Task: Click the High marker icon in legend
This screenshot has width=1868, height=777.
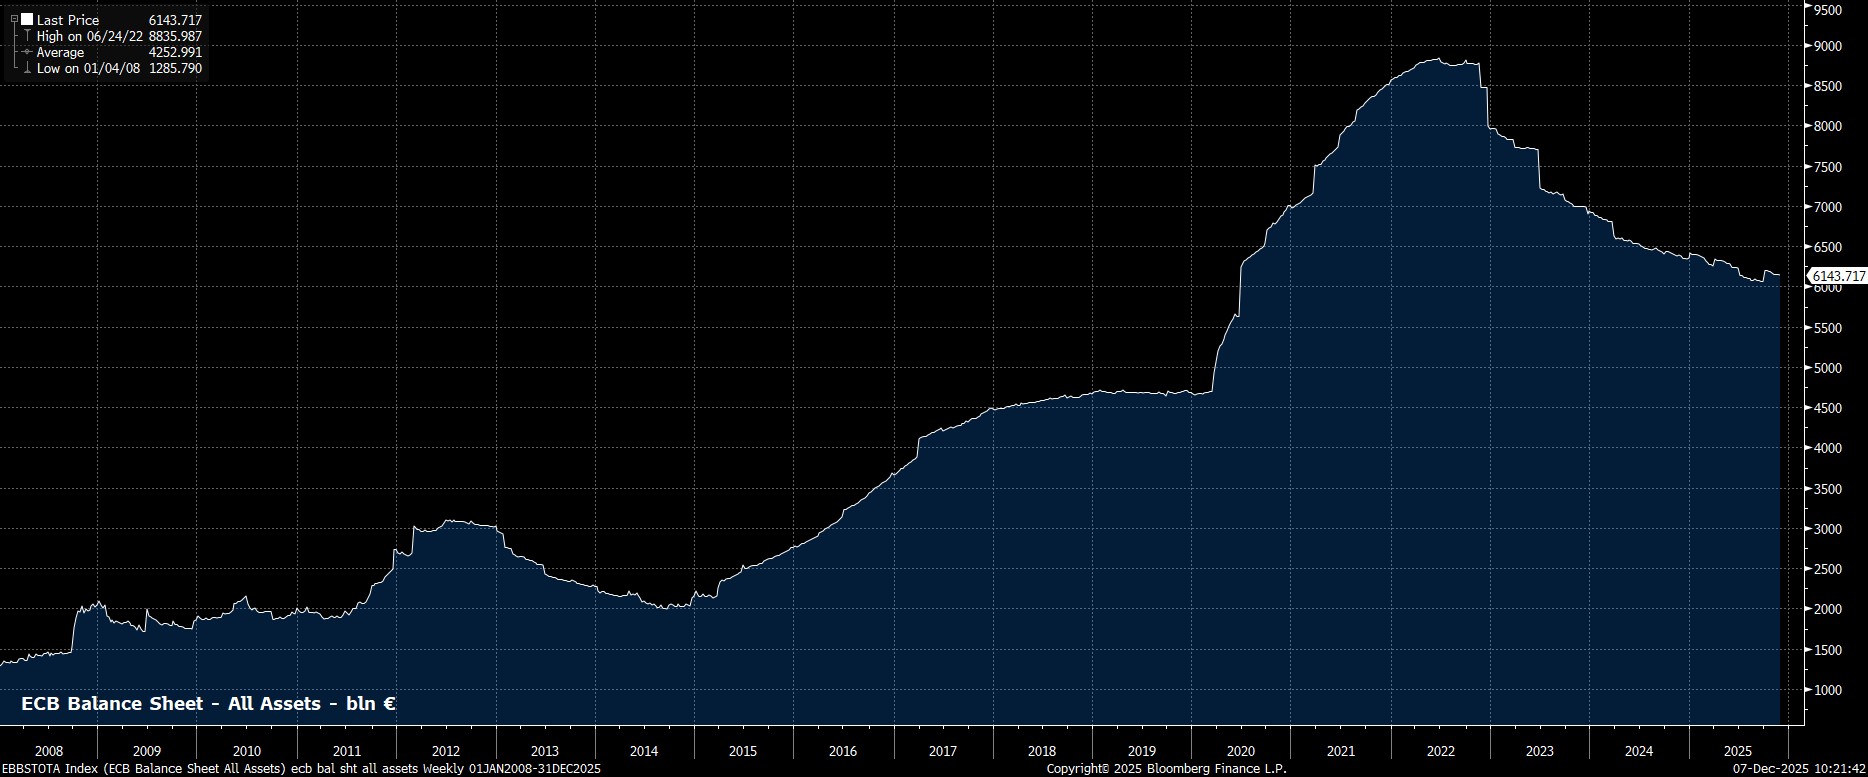Action: pos(27,36)
